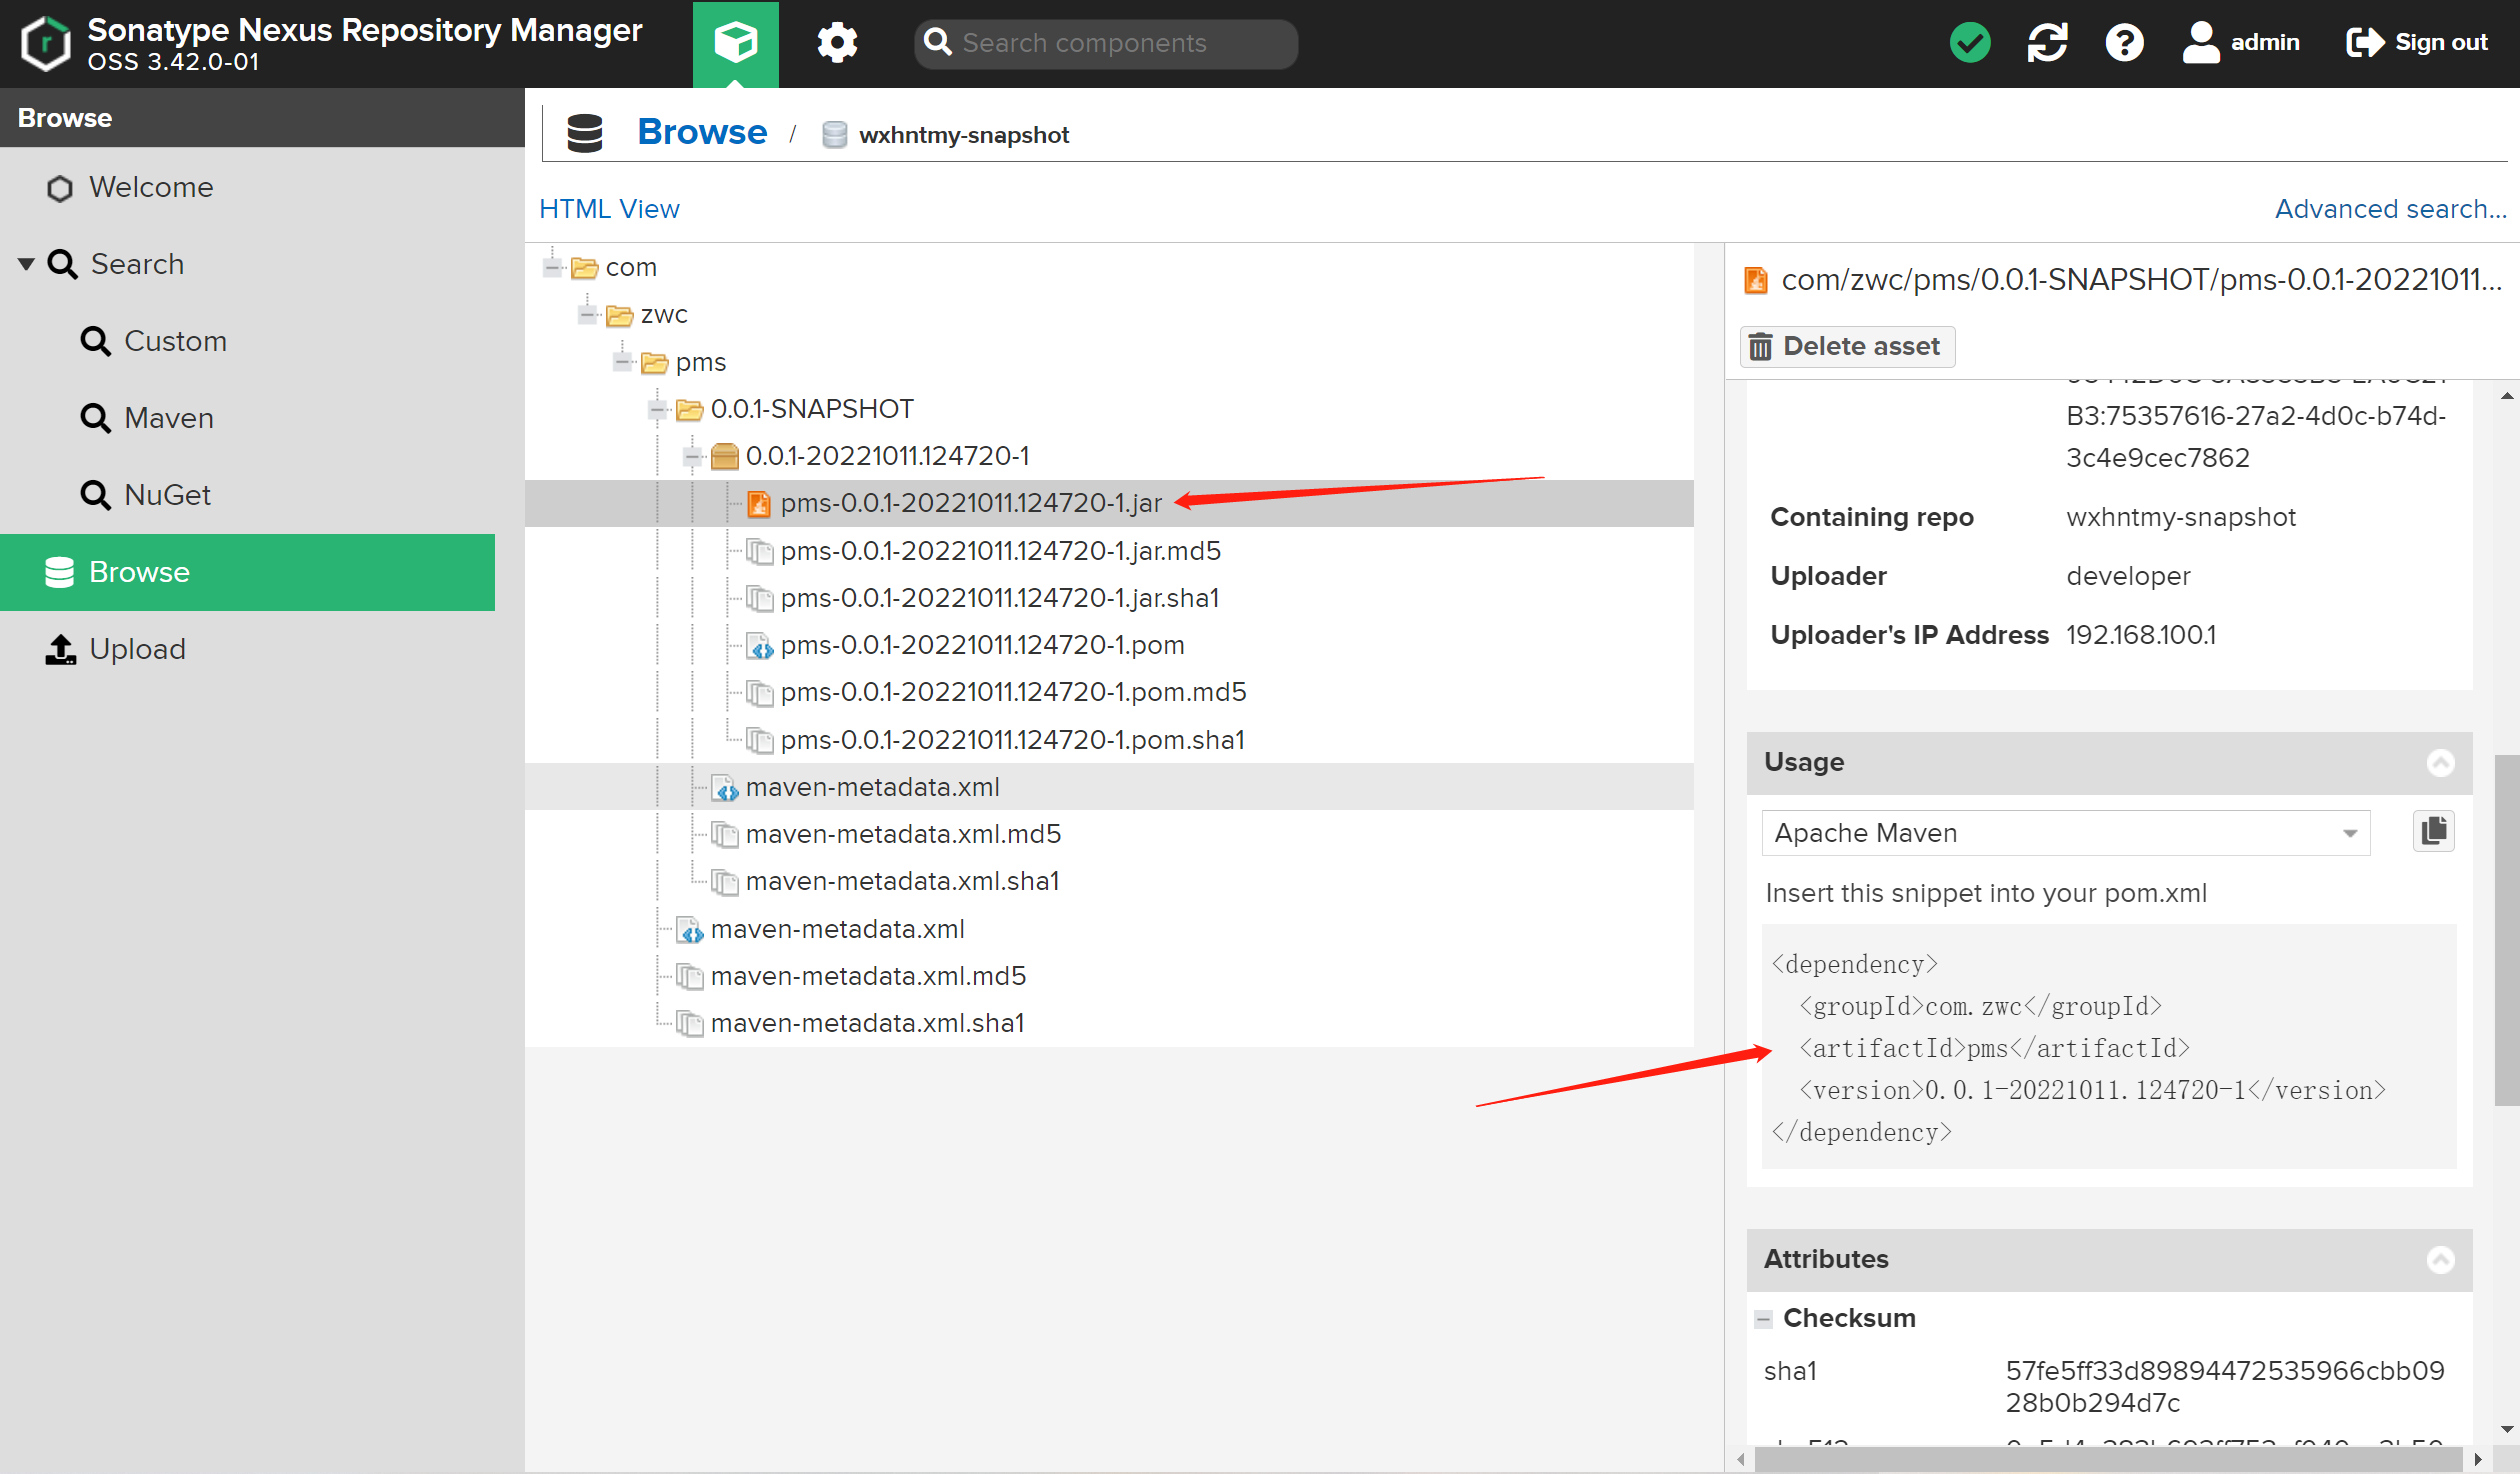
Task: Open the Search section
Action: coord(137,265)
